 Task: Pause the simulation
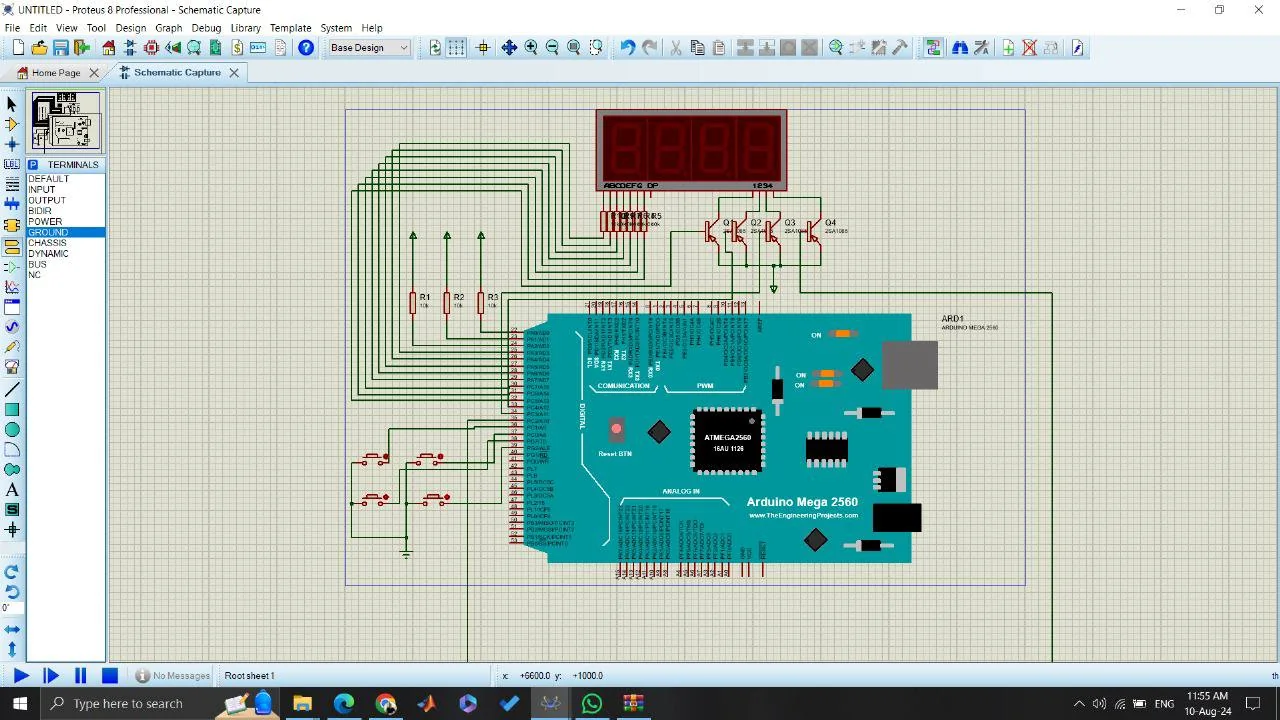pyautogui.click(x=81, y=676)
